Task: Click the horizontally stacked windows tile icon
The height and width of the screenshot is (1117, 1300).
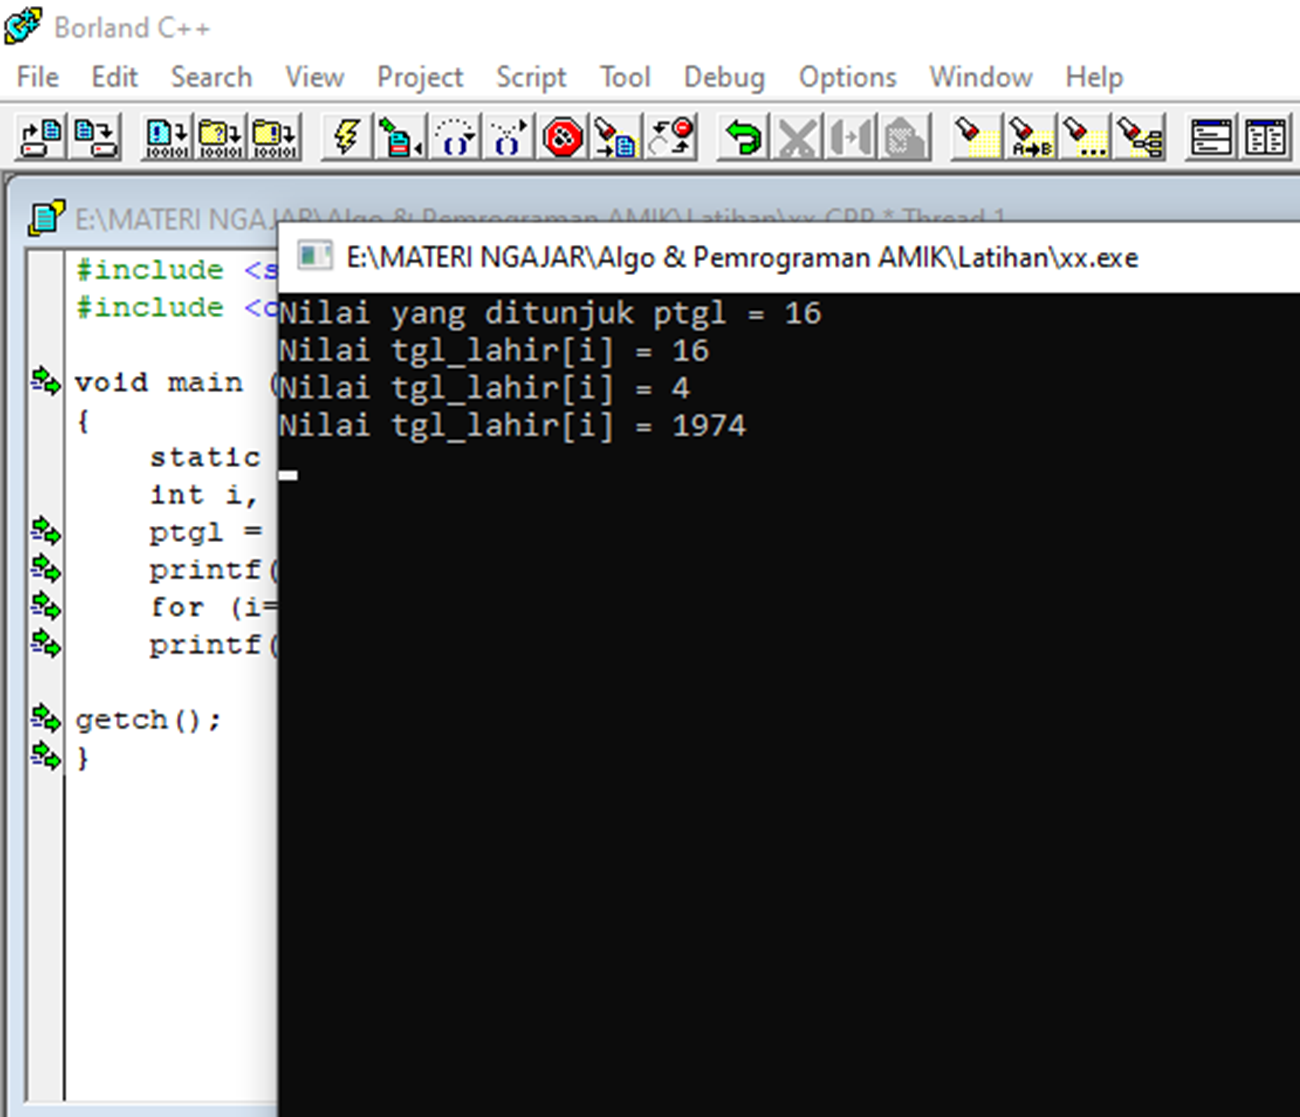Action: tap(1211, 137)
